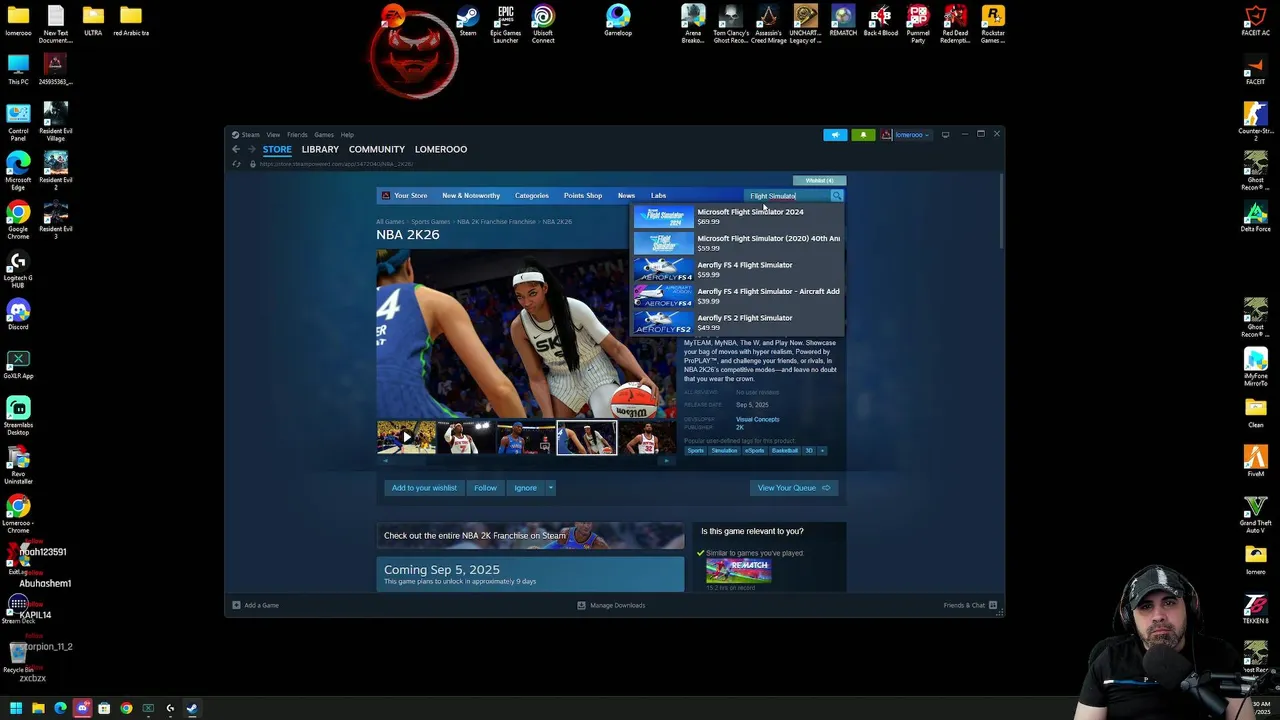Image resolution: width=1280 pixels, height=720 pixels.
Task: Reload the Steam store page
Action: coord(236,164)
